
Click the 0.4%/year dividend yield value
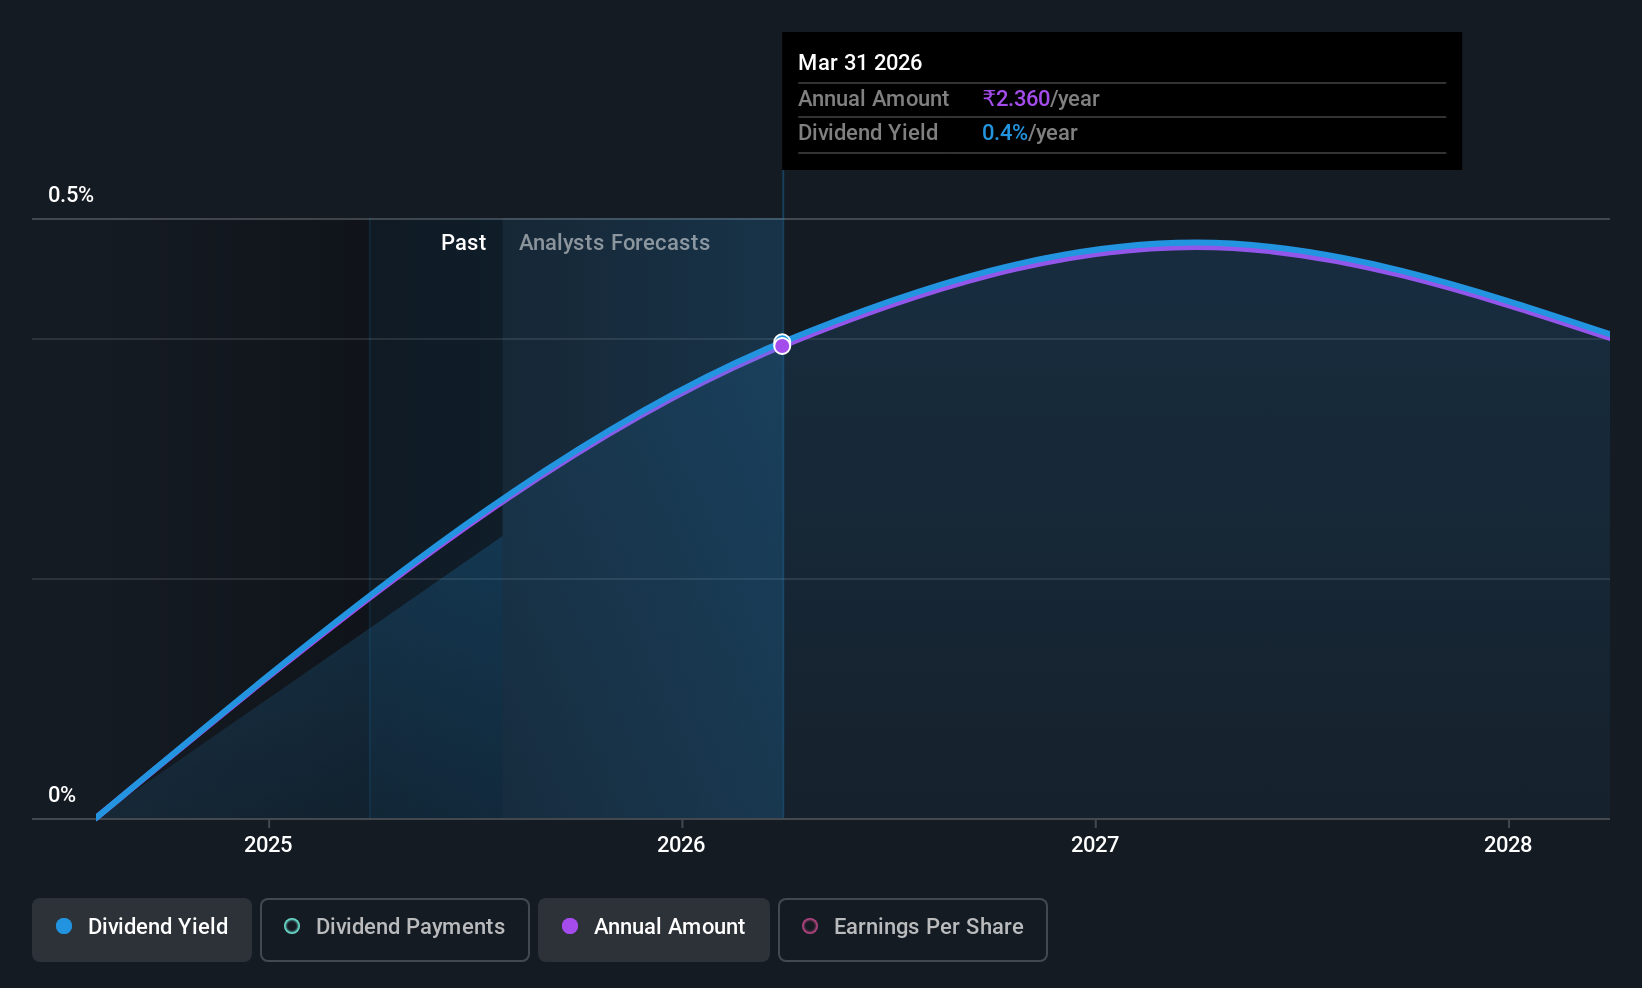(1029, 132)
